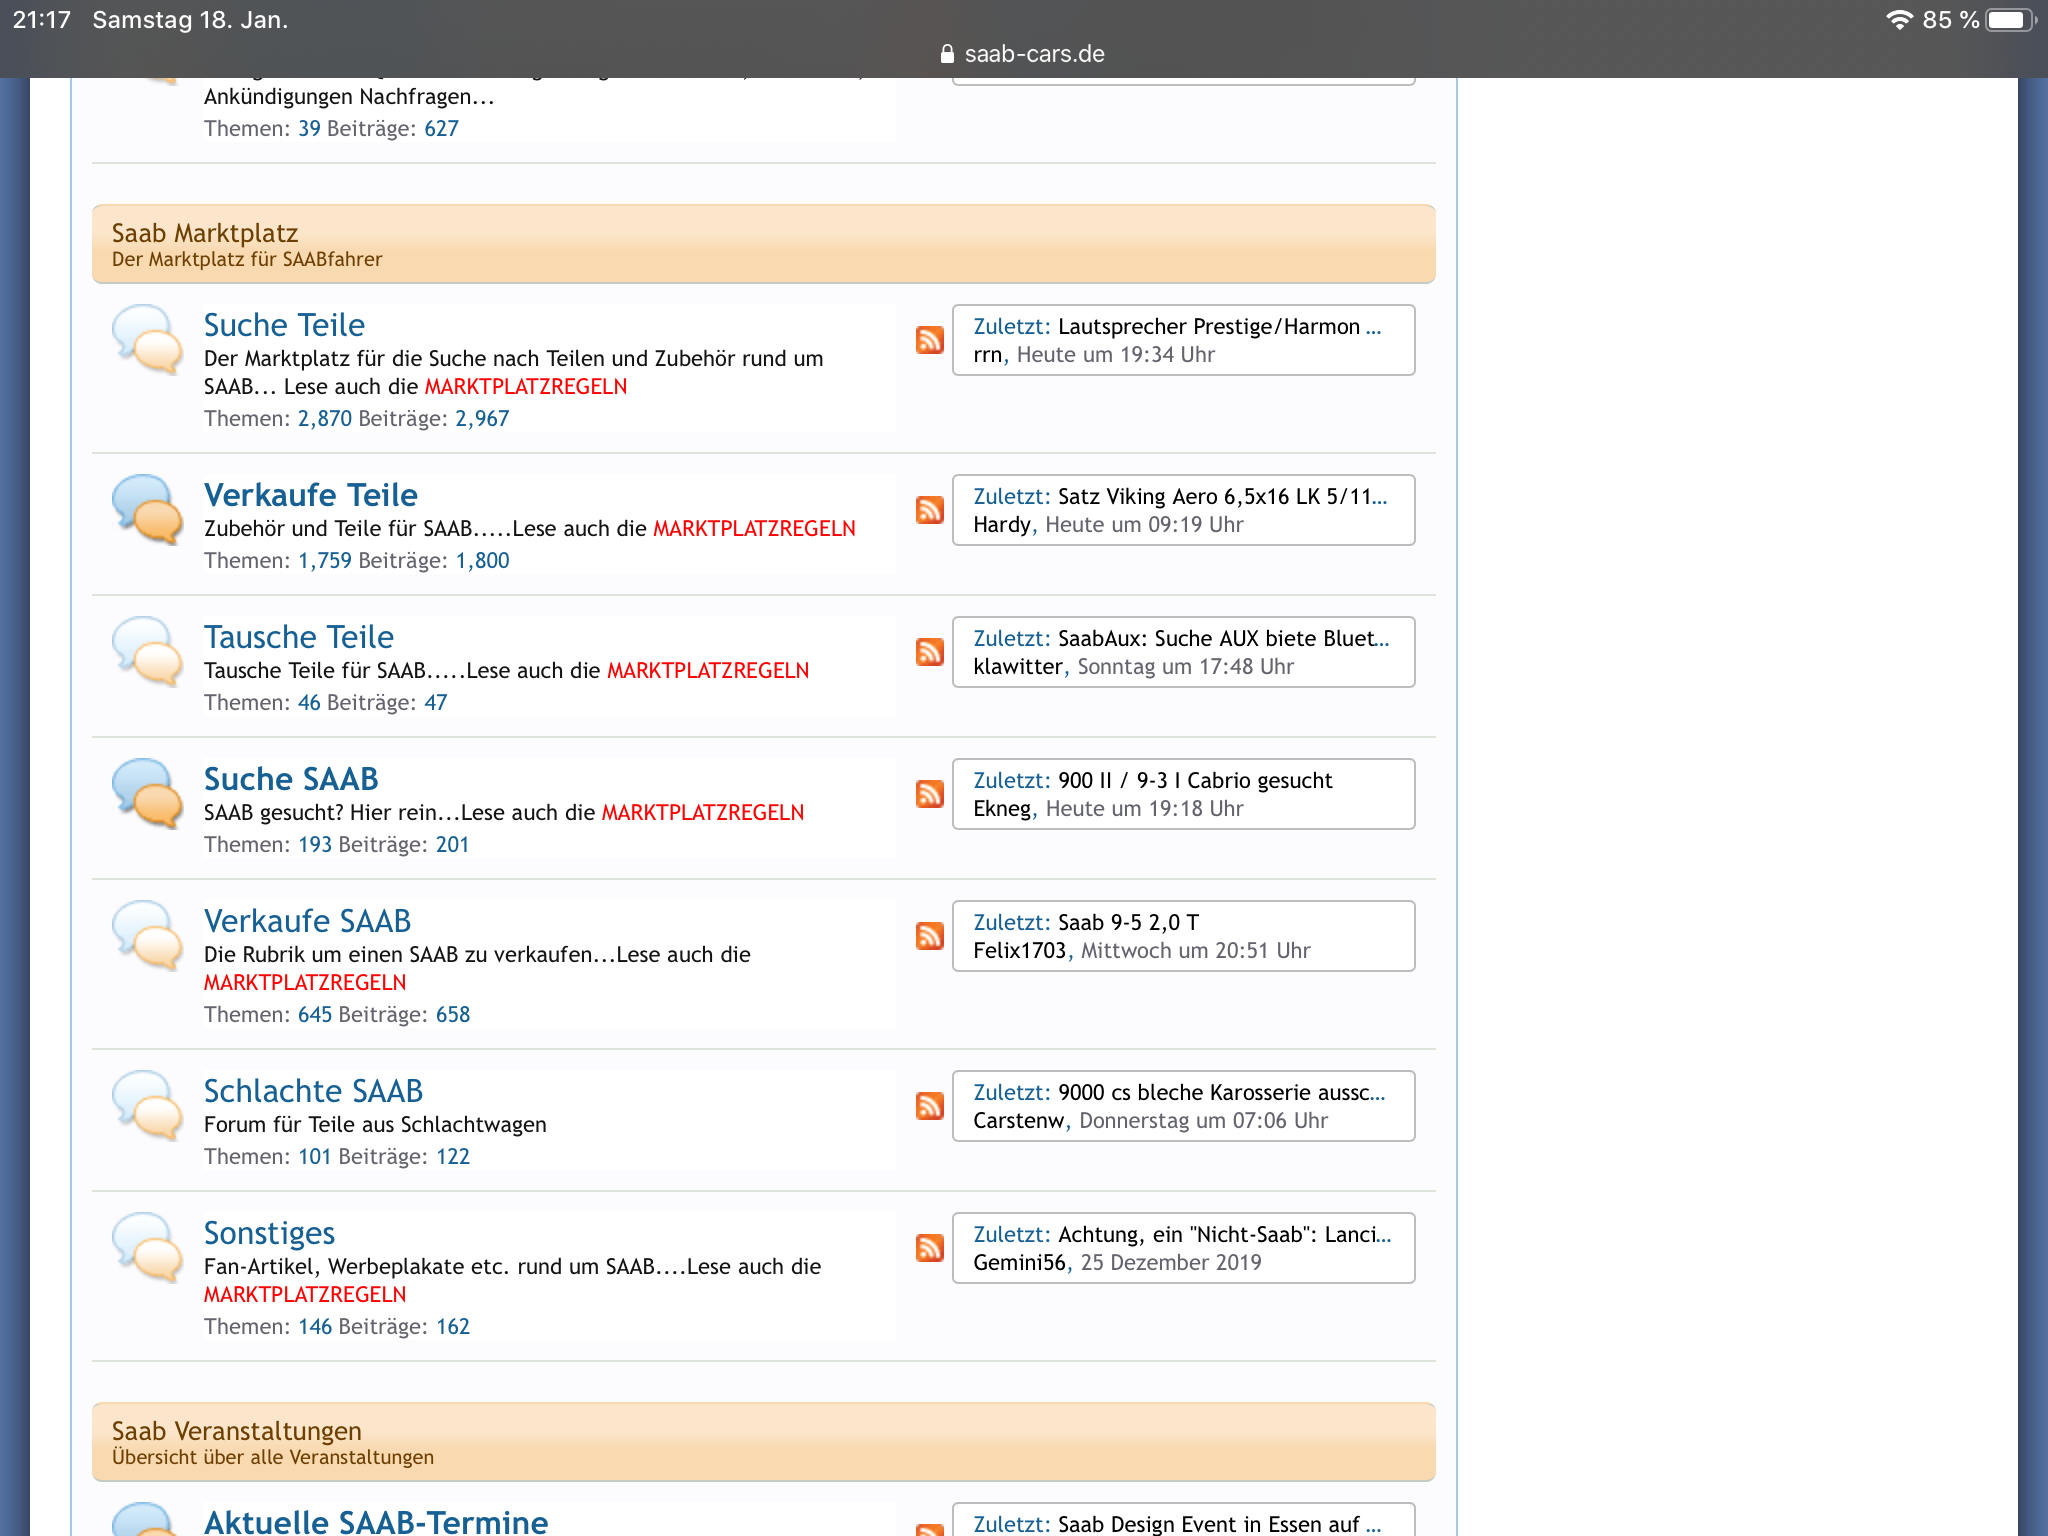Click 'Heute um 19:18 Uhr' timestamp
Viewport: 2048px width, 1536px height.
click(x=1144, y=809)
